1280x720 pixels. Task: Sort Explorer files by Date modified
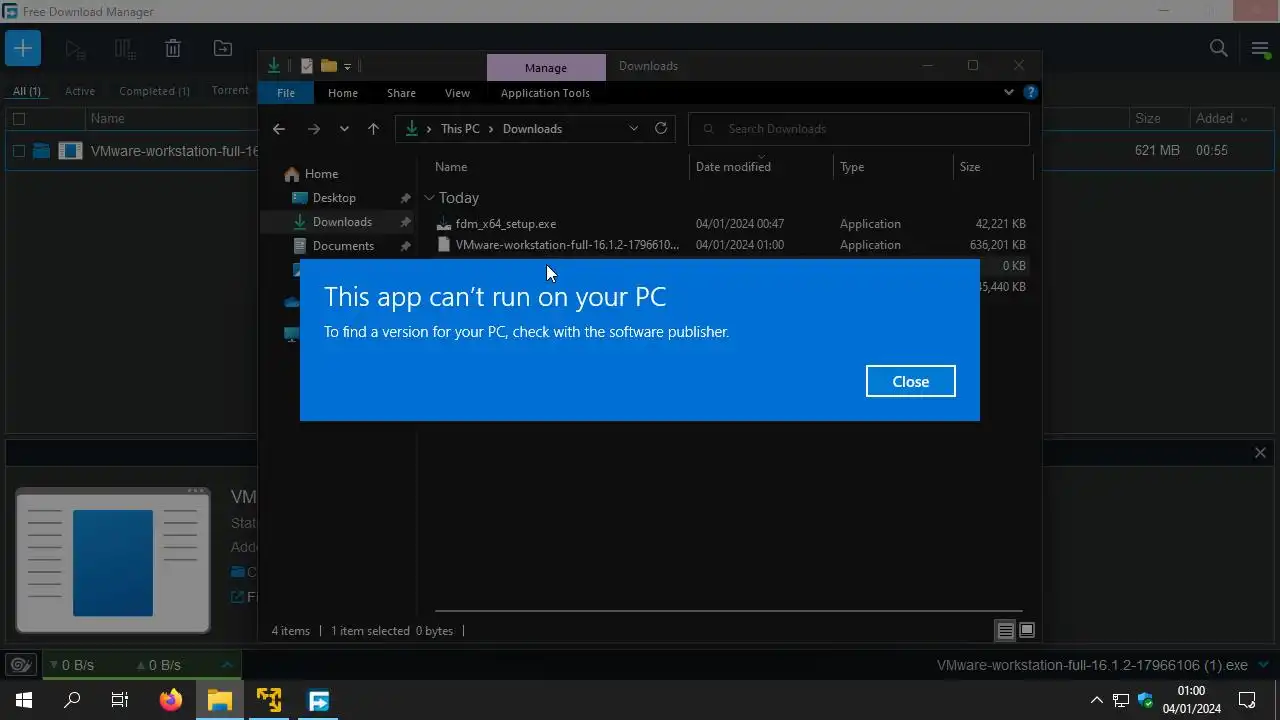(733, 167)
